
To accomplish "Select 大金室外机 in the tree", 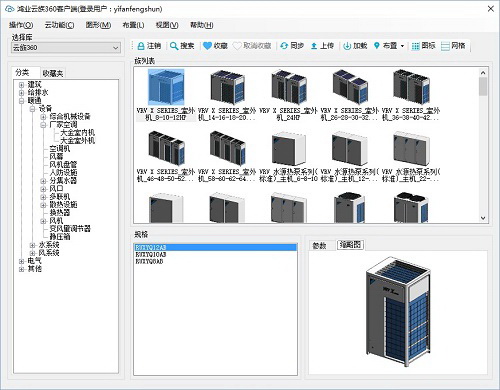I will 77,141.
